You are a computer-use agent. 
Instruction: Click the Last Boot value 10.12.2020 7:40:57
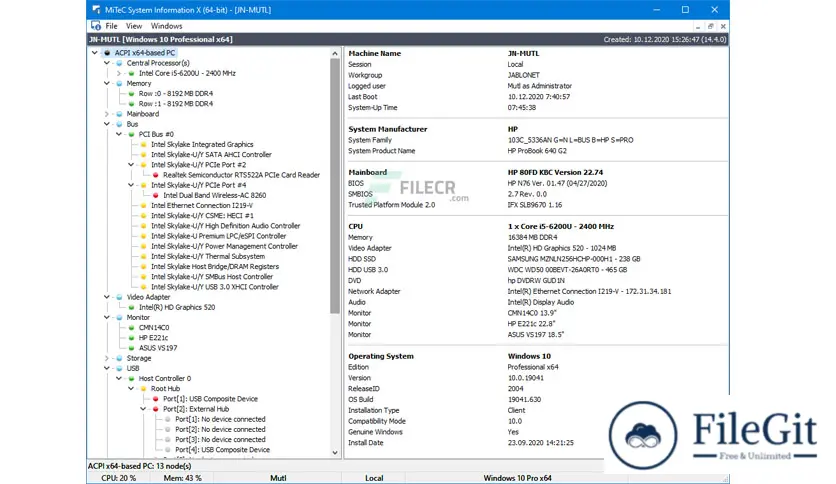538,97
